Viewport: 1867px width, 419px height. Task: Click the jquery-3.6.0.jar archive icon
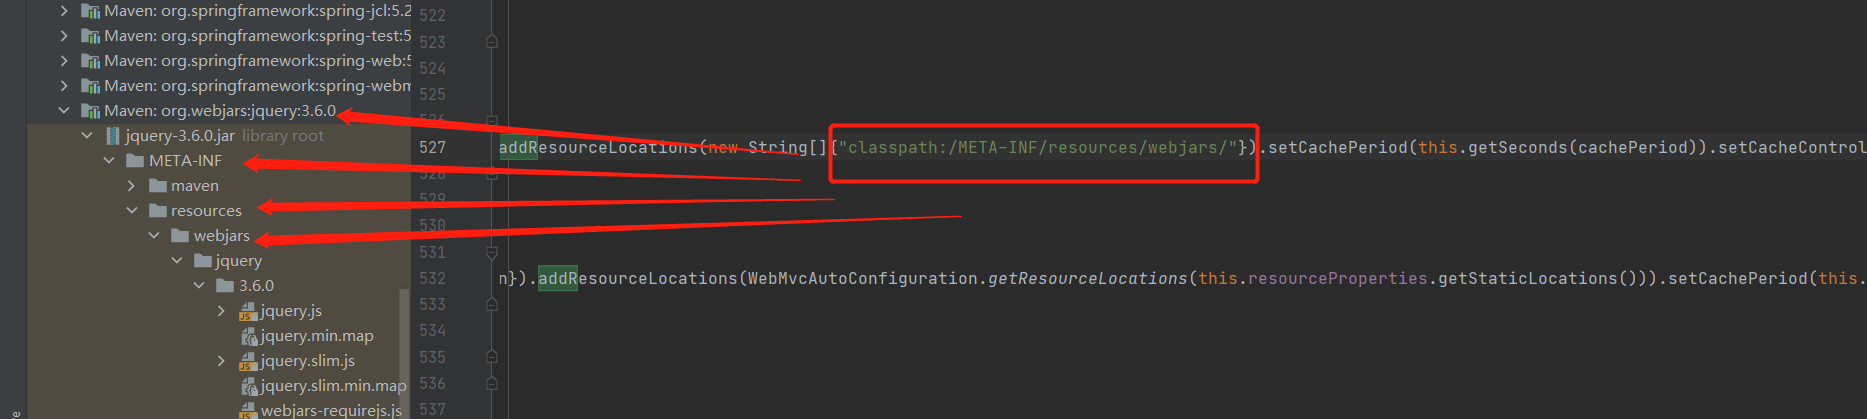[112, 136]
